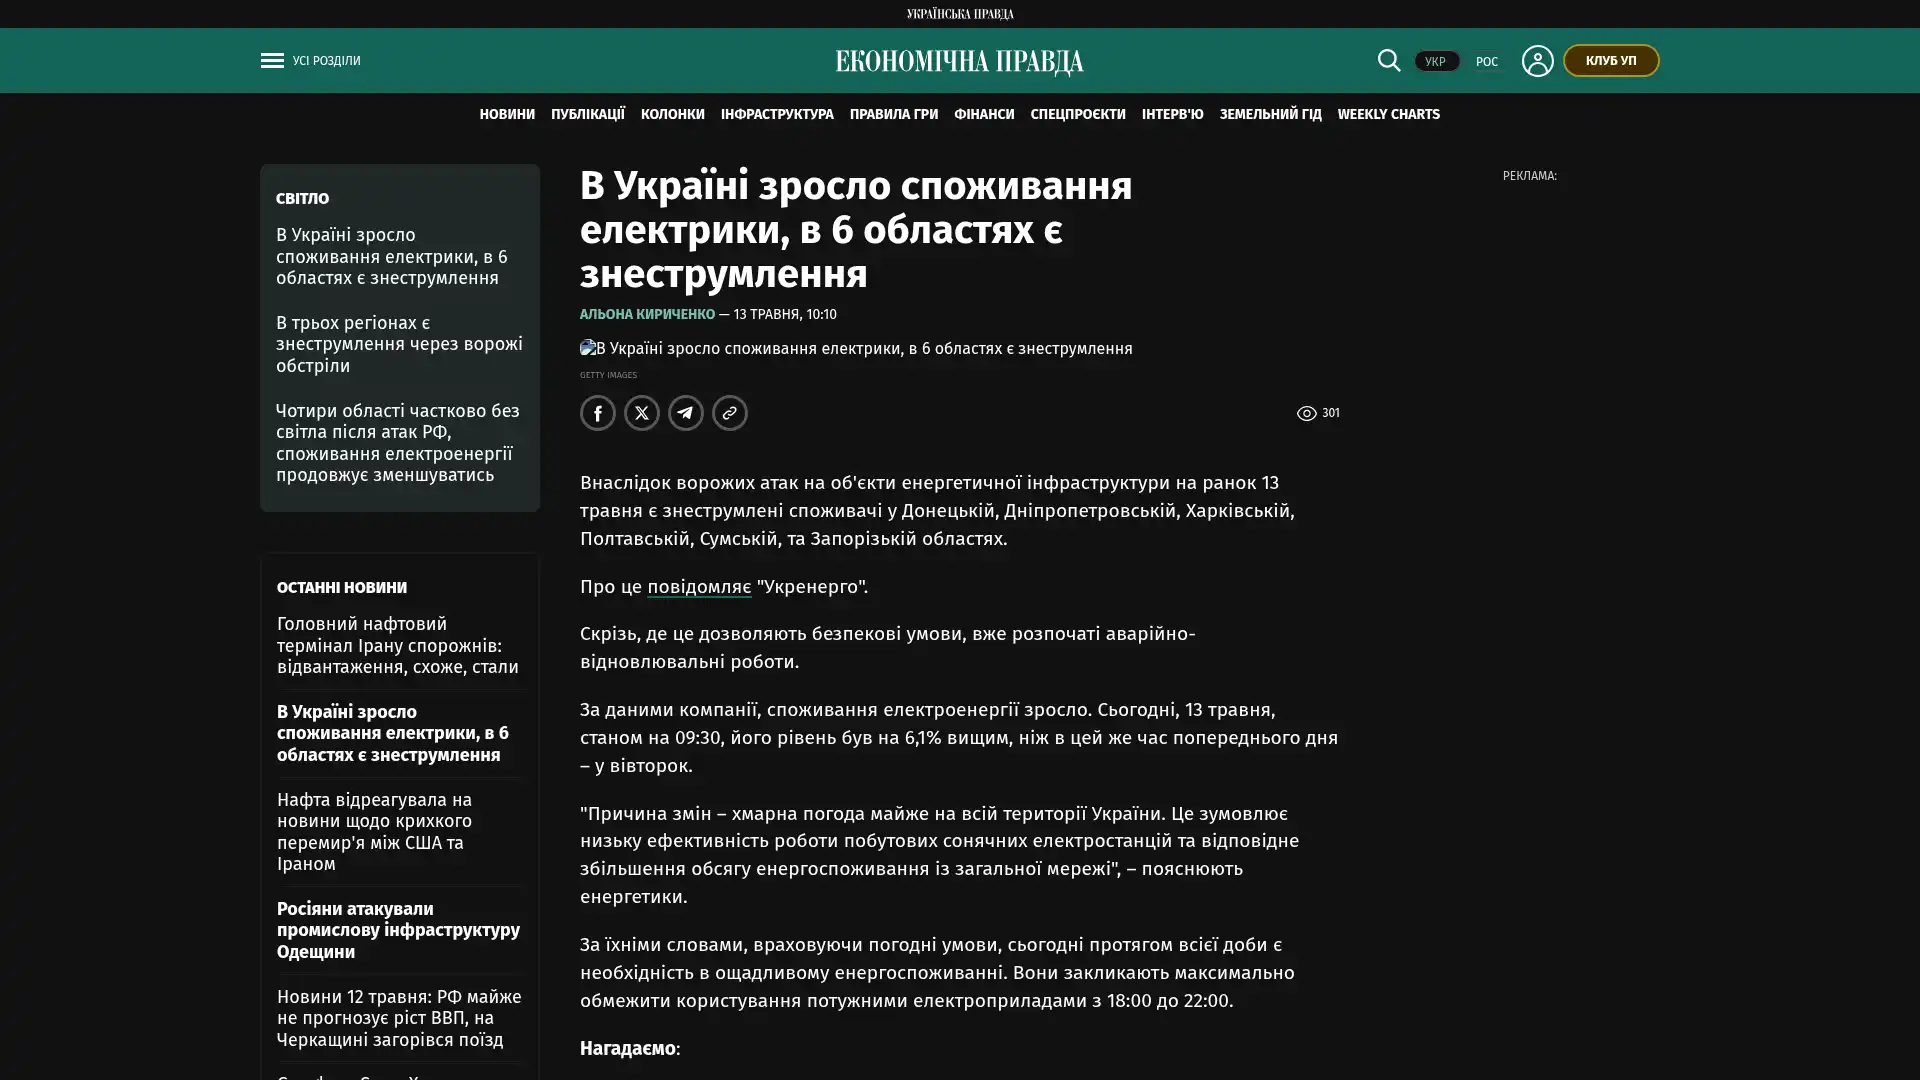Image resolution: width=1920 pixels, height=1080 pixels.
Task: Open the Фінанси menu section
Action: point(984,114)
